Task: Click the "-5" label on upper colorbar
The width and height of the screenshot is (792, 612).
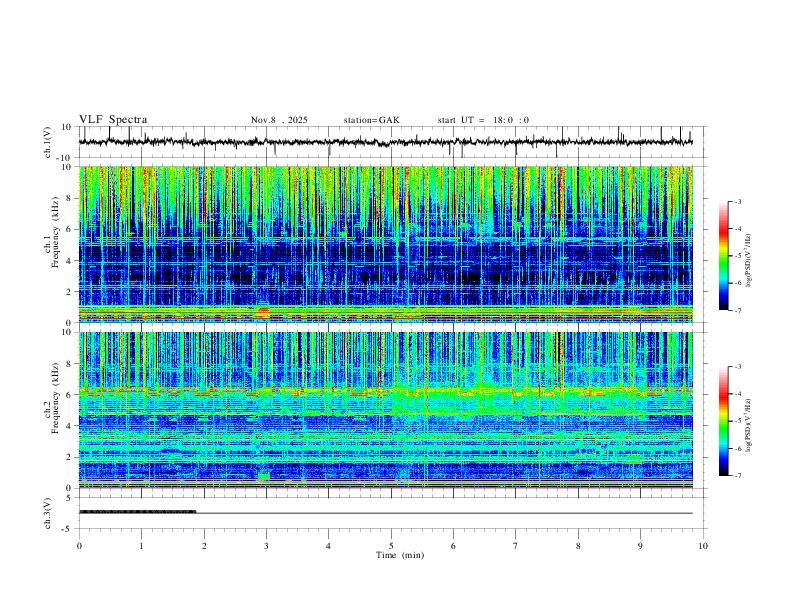Action: pos(737,256)
